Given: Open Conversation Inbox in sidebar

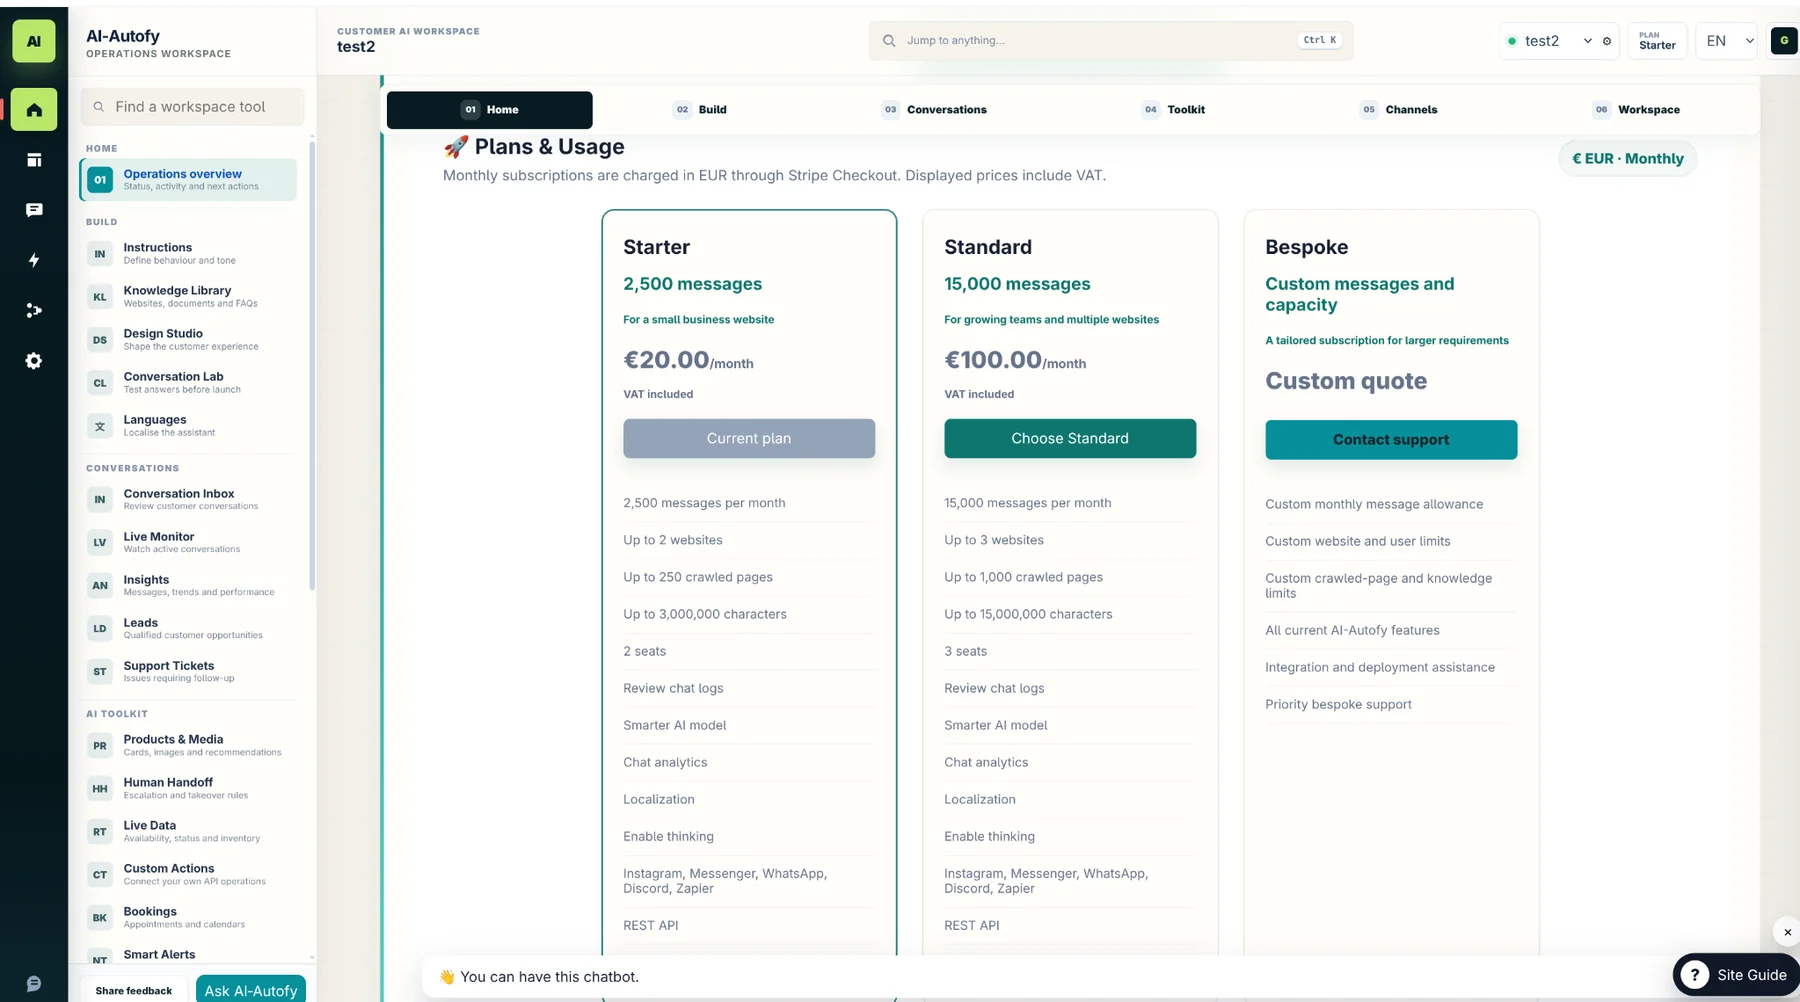Looking at the screenshot, I should [x=188, y=499].
